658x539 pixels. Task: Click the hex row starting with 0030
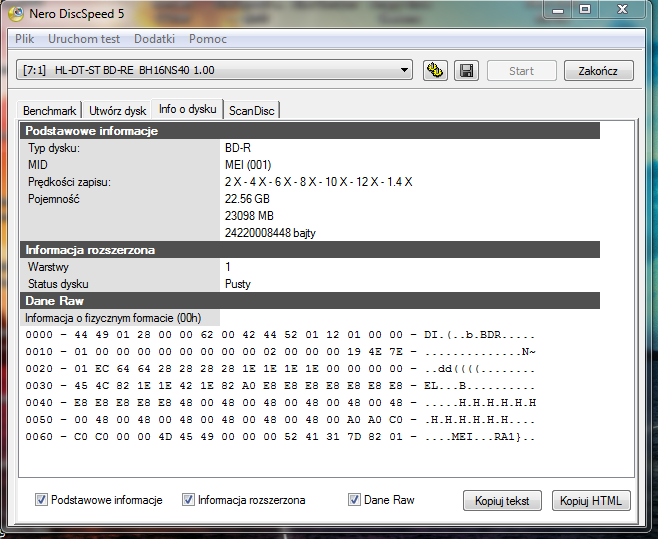tap(280, 386)
